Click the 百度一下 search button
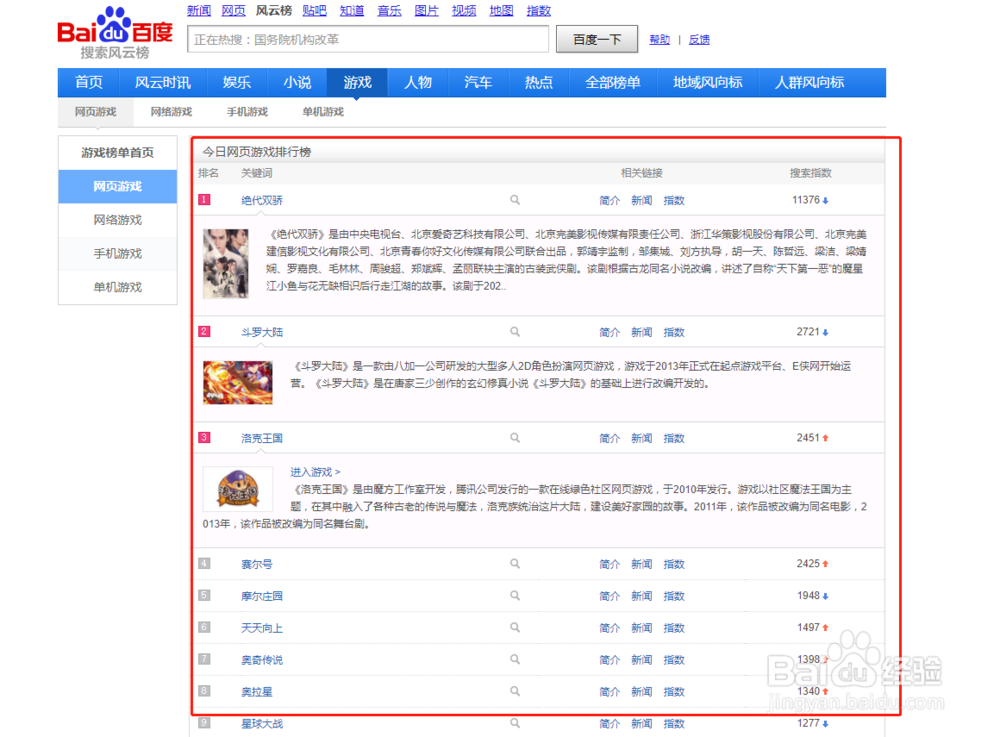The width and height of the screenshot is (1000, 737). tap(596, 39)
